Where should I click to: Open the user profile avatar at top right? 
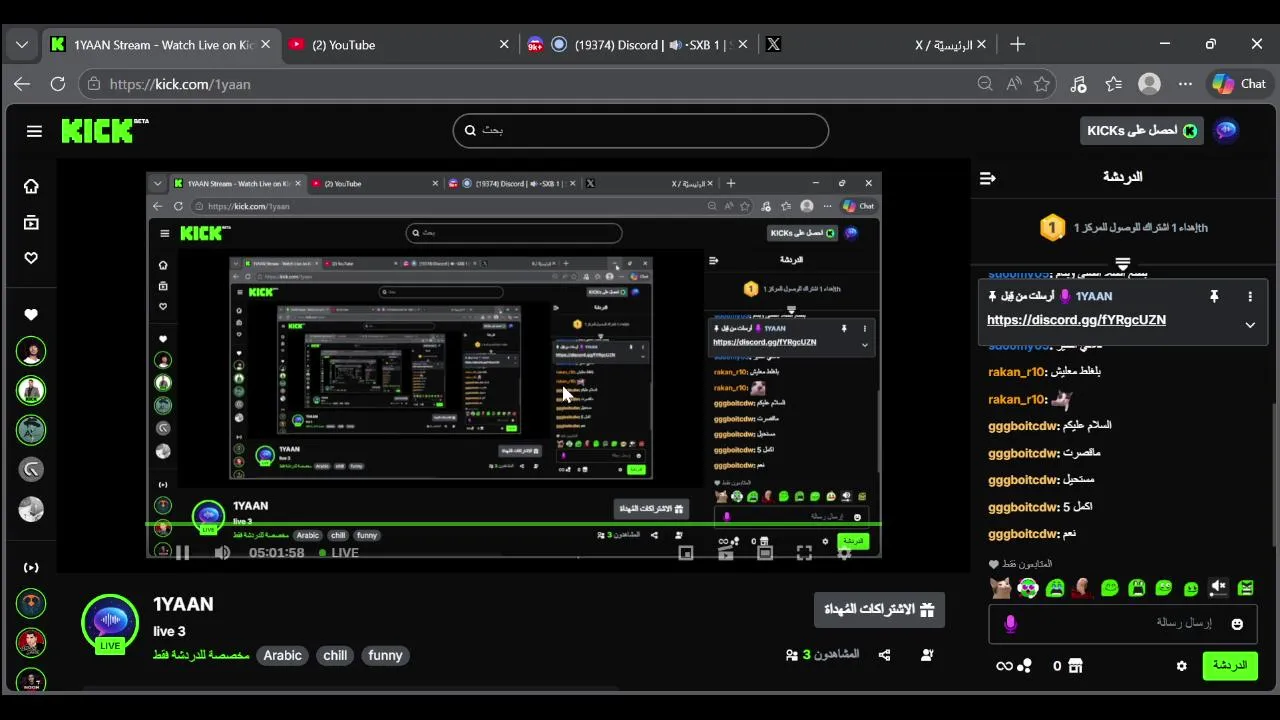[1226, 131]
